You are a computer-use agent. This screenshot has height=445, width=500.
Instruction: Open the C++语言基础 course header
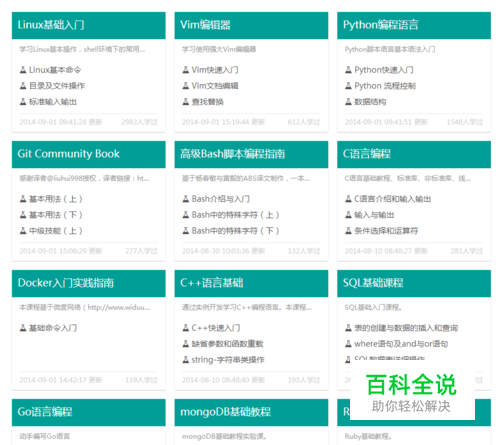tap(251, 283)
